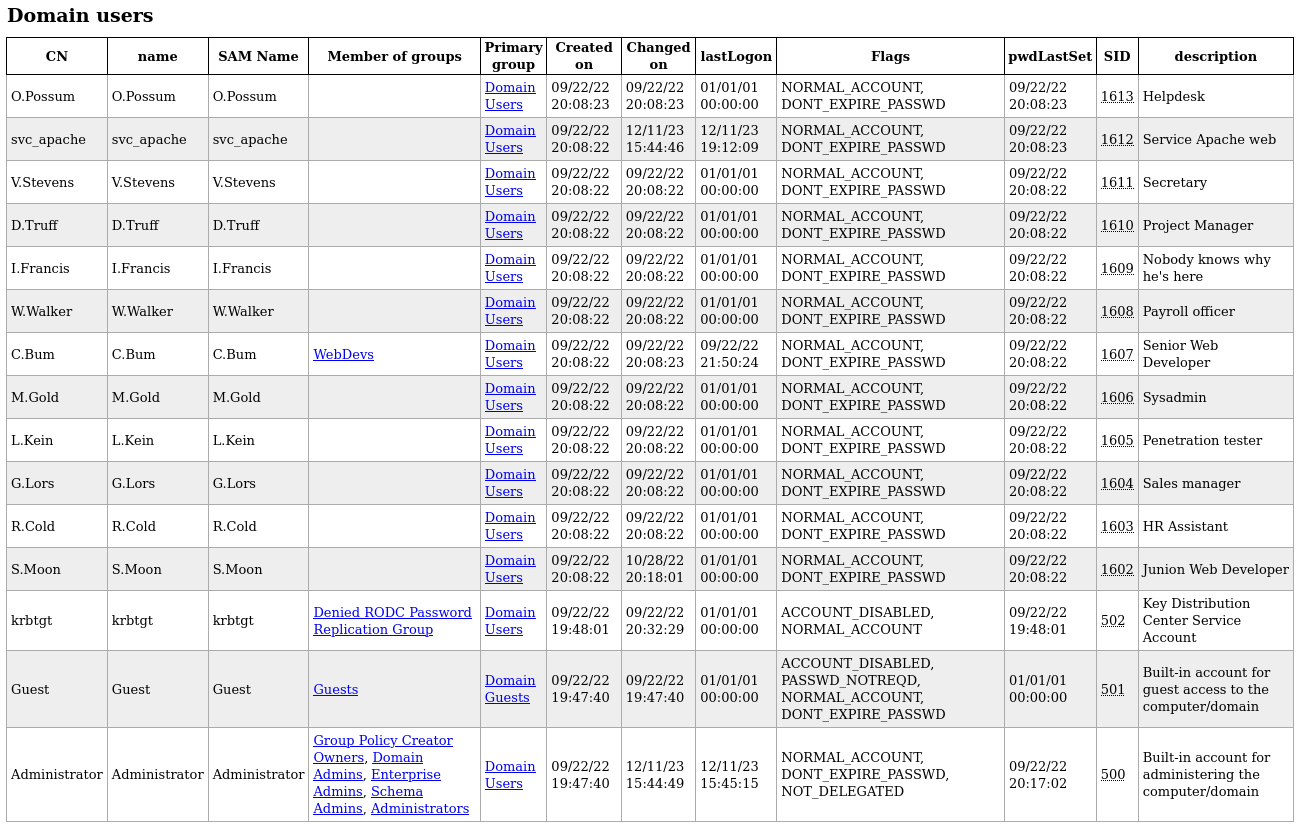This screenshot has width=1301, height=828.
Task: Click Domain Users link for L.Kein
Action: pos(510,440)
